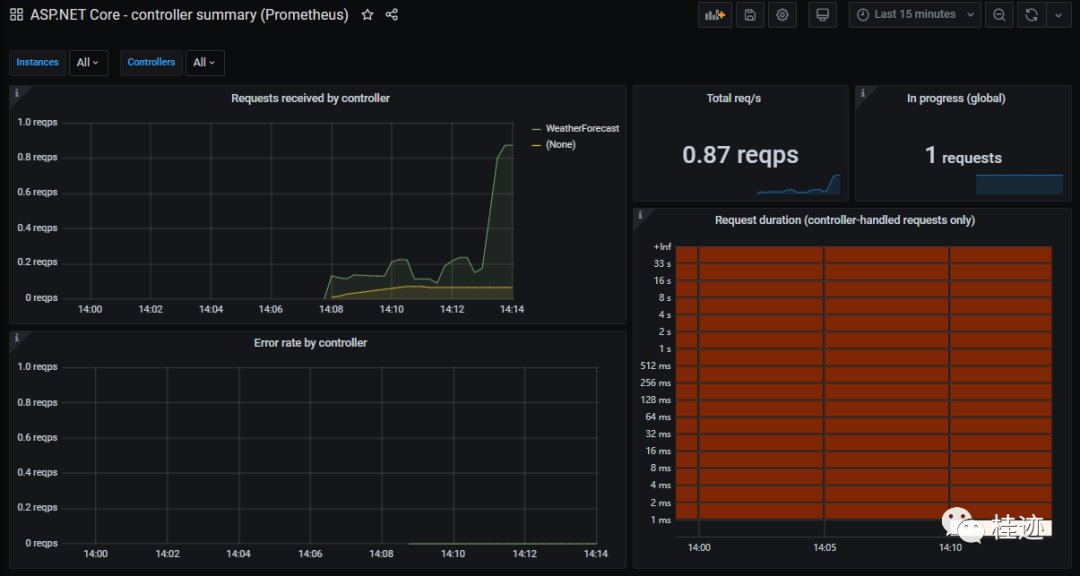
Task: Click the 64 ms bucket label
Action: [658, 417]
